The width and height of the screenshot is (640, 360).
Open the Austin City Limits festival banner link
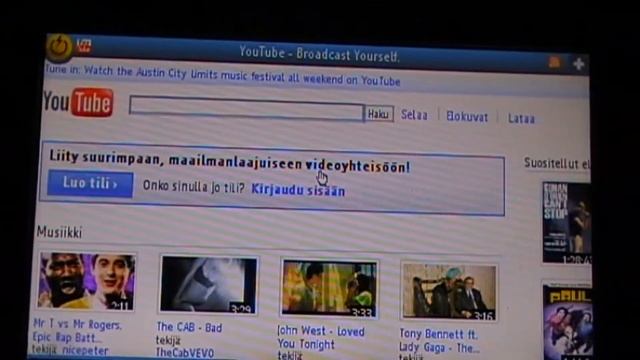(222, 75)
